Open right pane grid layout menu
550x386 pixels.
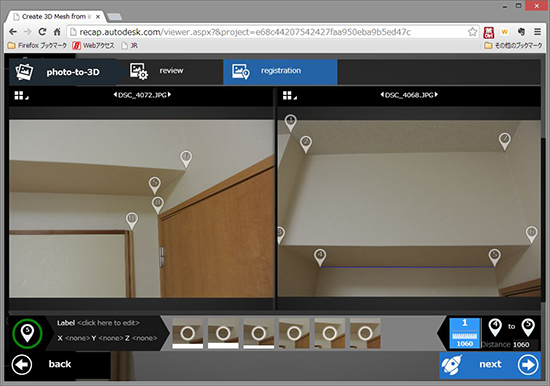(x=289, y=95)
